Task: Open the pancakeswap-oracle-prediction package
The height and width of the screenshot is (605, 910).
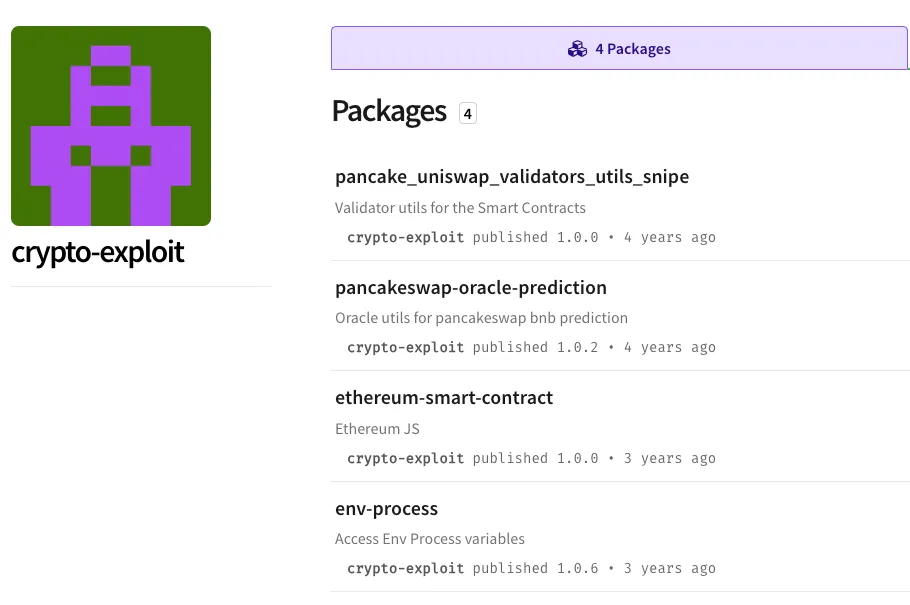Action: coord(471,288)
